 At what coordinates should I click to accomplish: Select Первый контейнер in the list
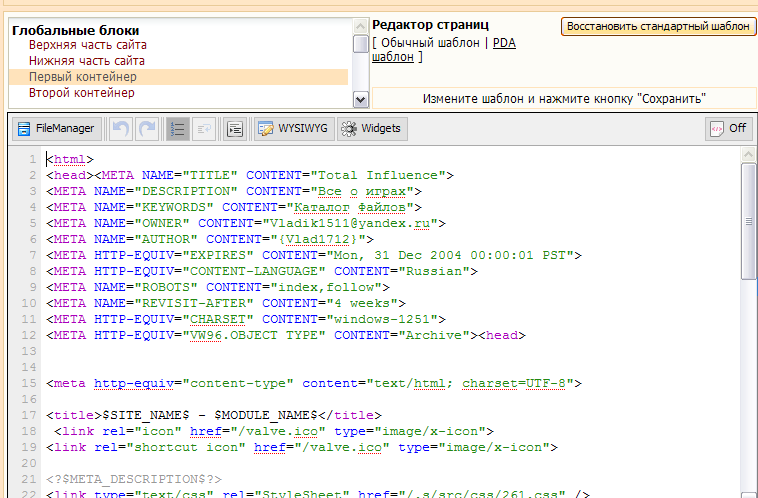click(83, 77)
